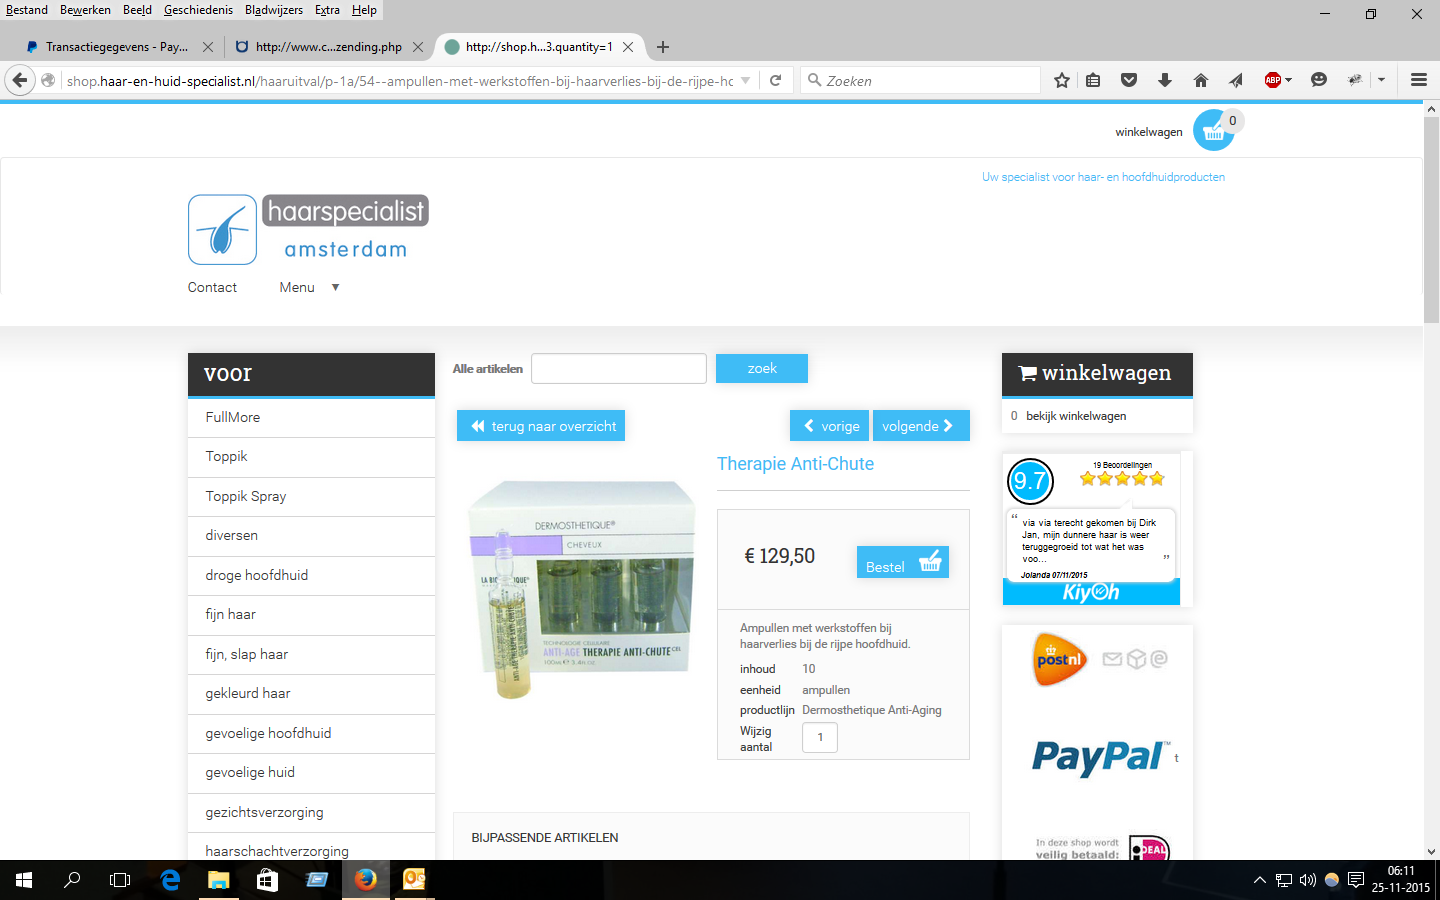Show hidden system tray icons
This screenshot has height=900, width=1440.
1259,881
